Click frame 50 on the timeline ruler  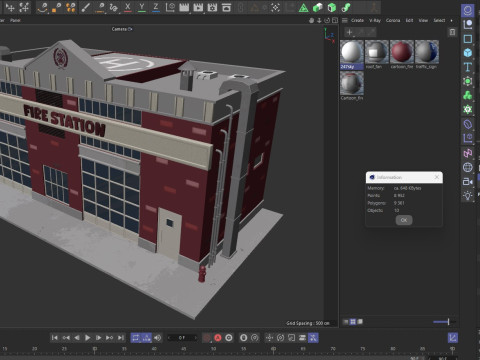pos(213,349)
